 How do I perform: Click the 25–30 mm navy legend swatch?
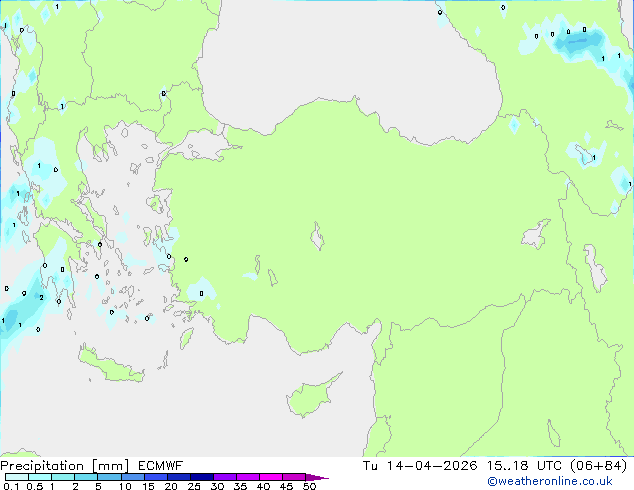pyautogui.click(x=201, y=477)
